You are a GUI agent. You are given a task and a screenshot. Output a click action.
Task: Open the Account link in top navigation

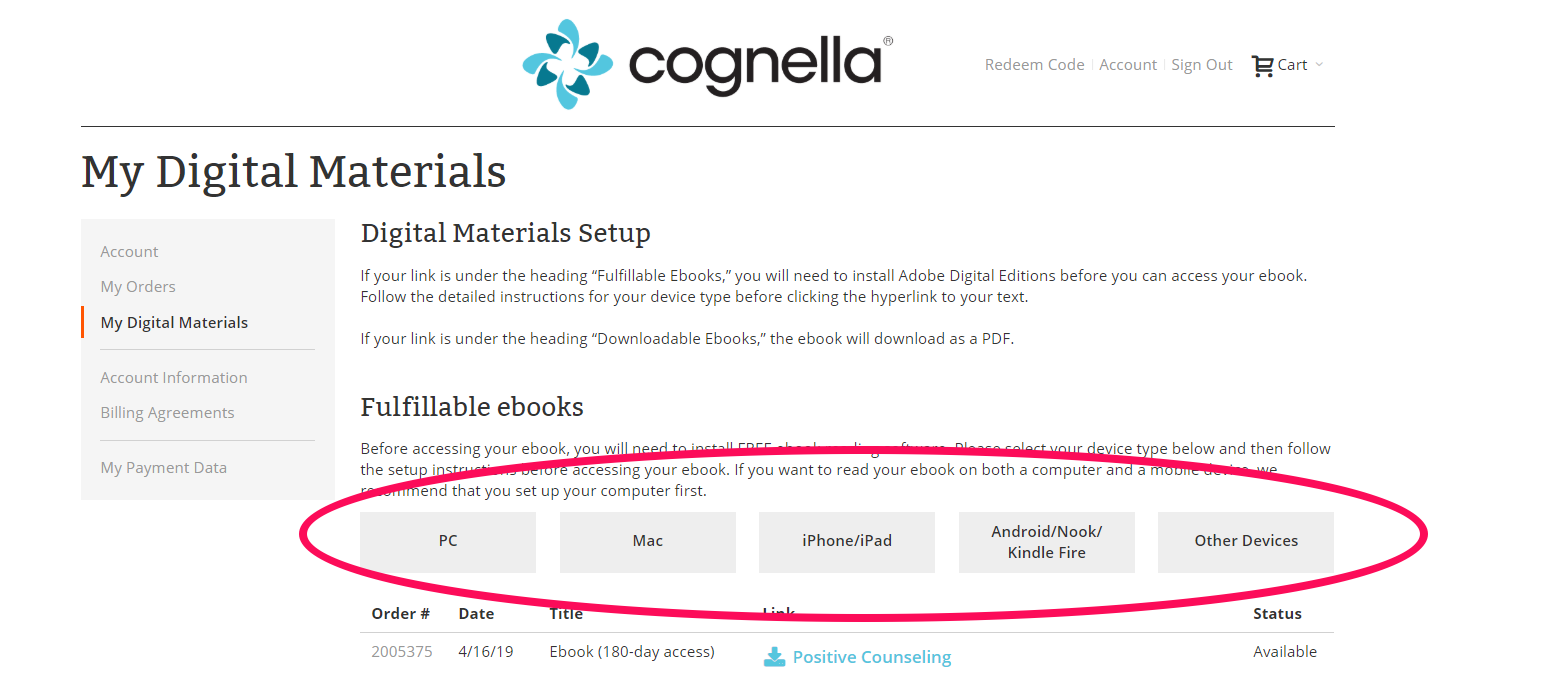pyautogui.click(x=1128, y=64)
